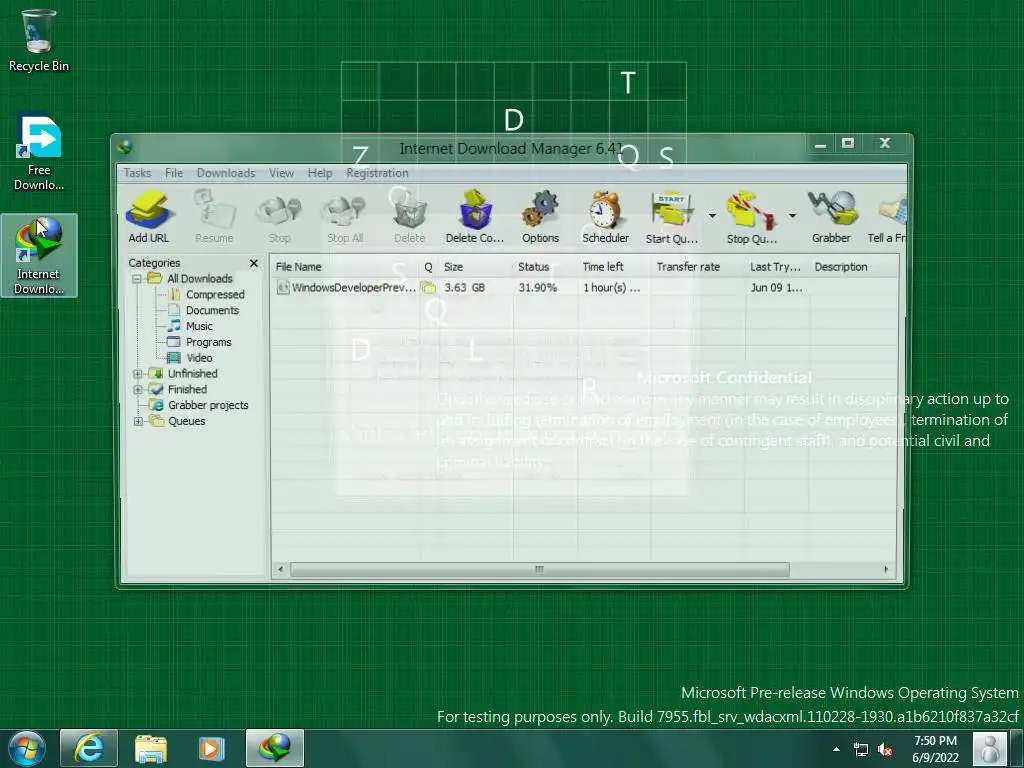This screenshot has width=1024, height=768.
Task: Open the Grabber tool icon
Action: tap(831, 217)
